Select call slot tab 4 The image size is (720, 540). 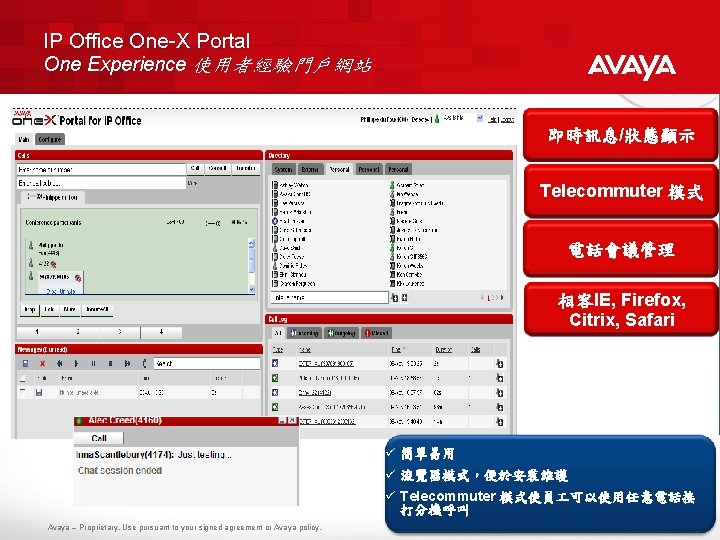click(x=161, y=332)
